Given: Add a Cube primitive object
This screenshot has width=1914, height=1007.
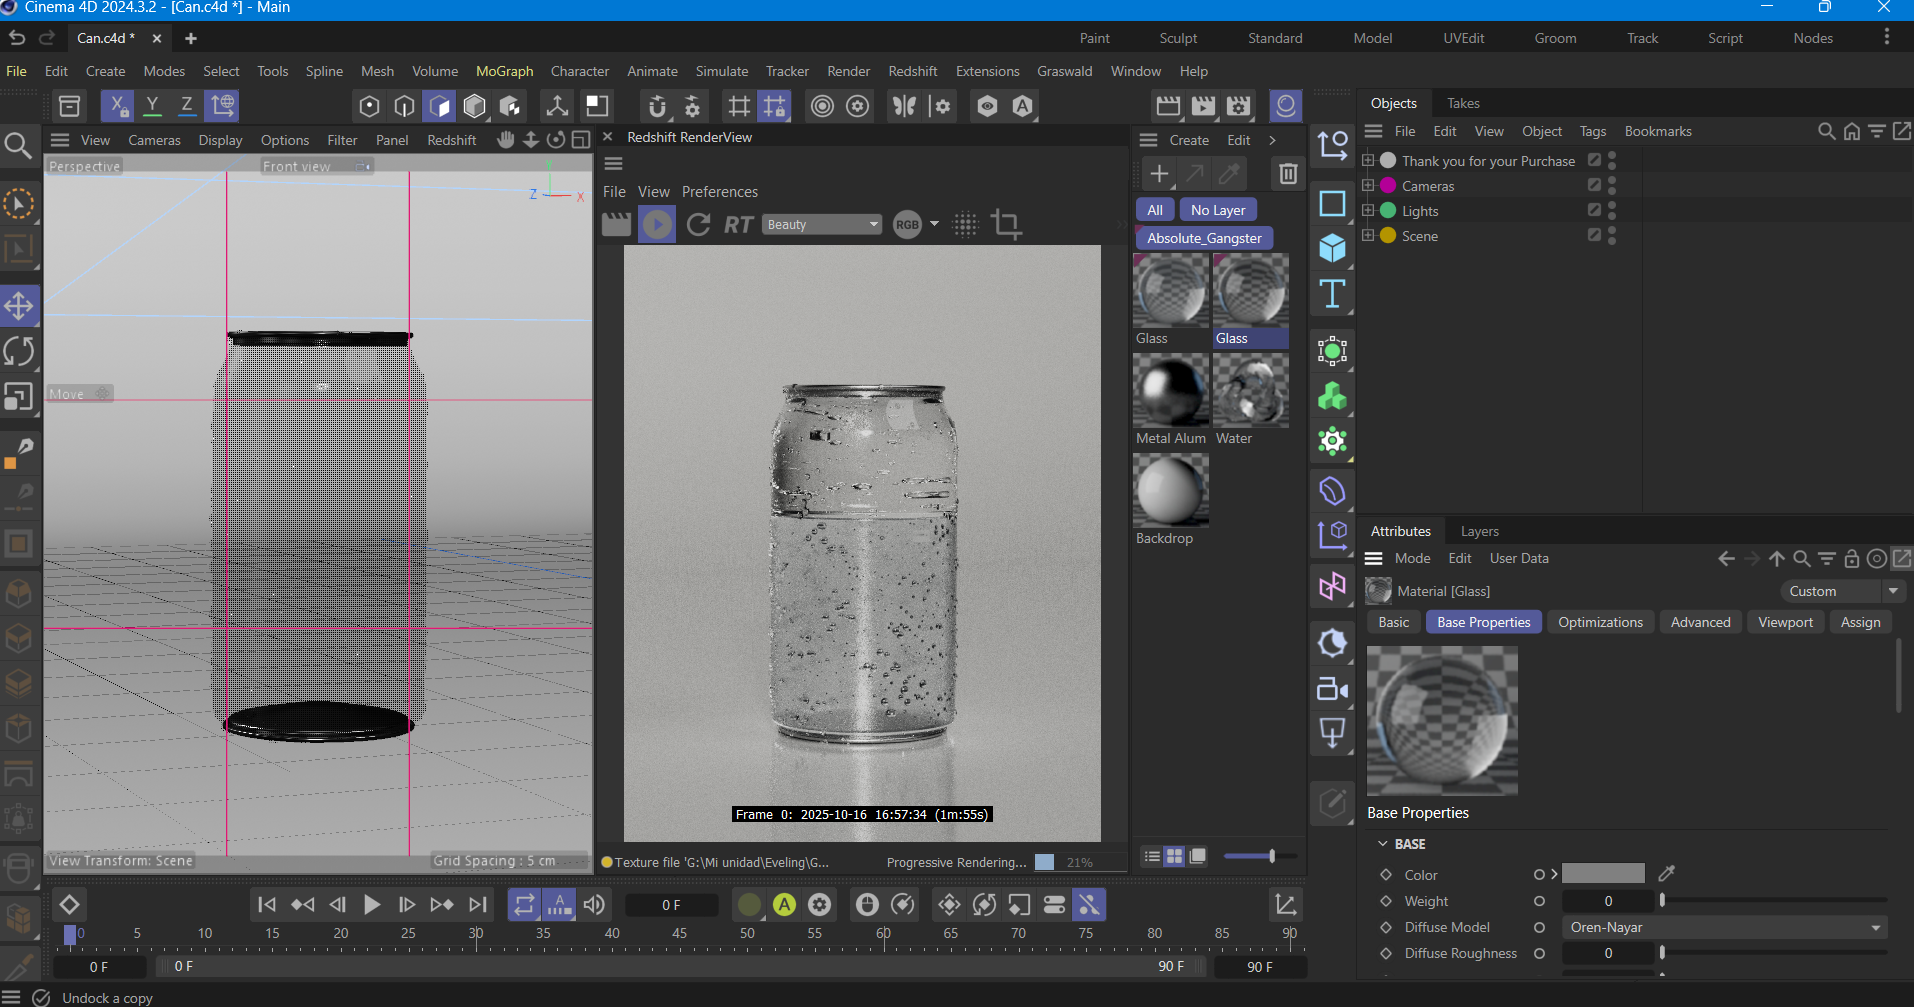Looking at the screenshot, I should coord(1332,248).
